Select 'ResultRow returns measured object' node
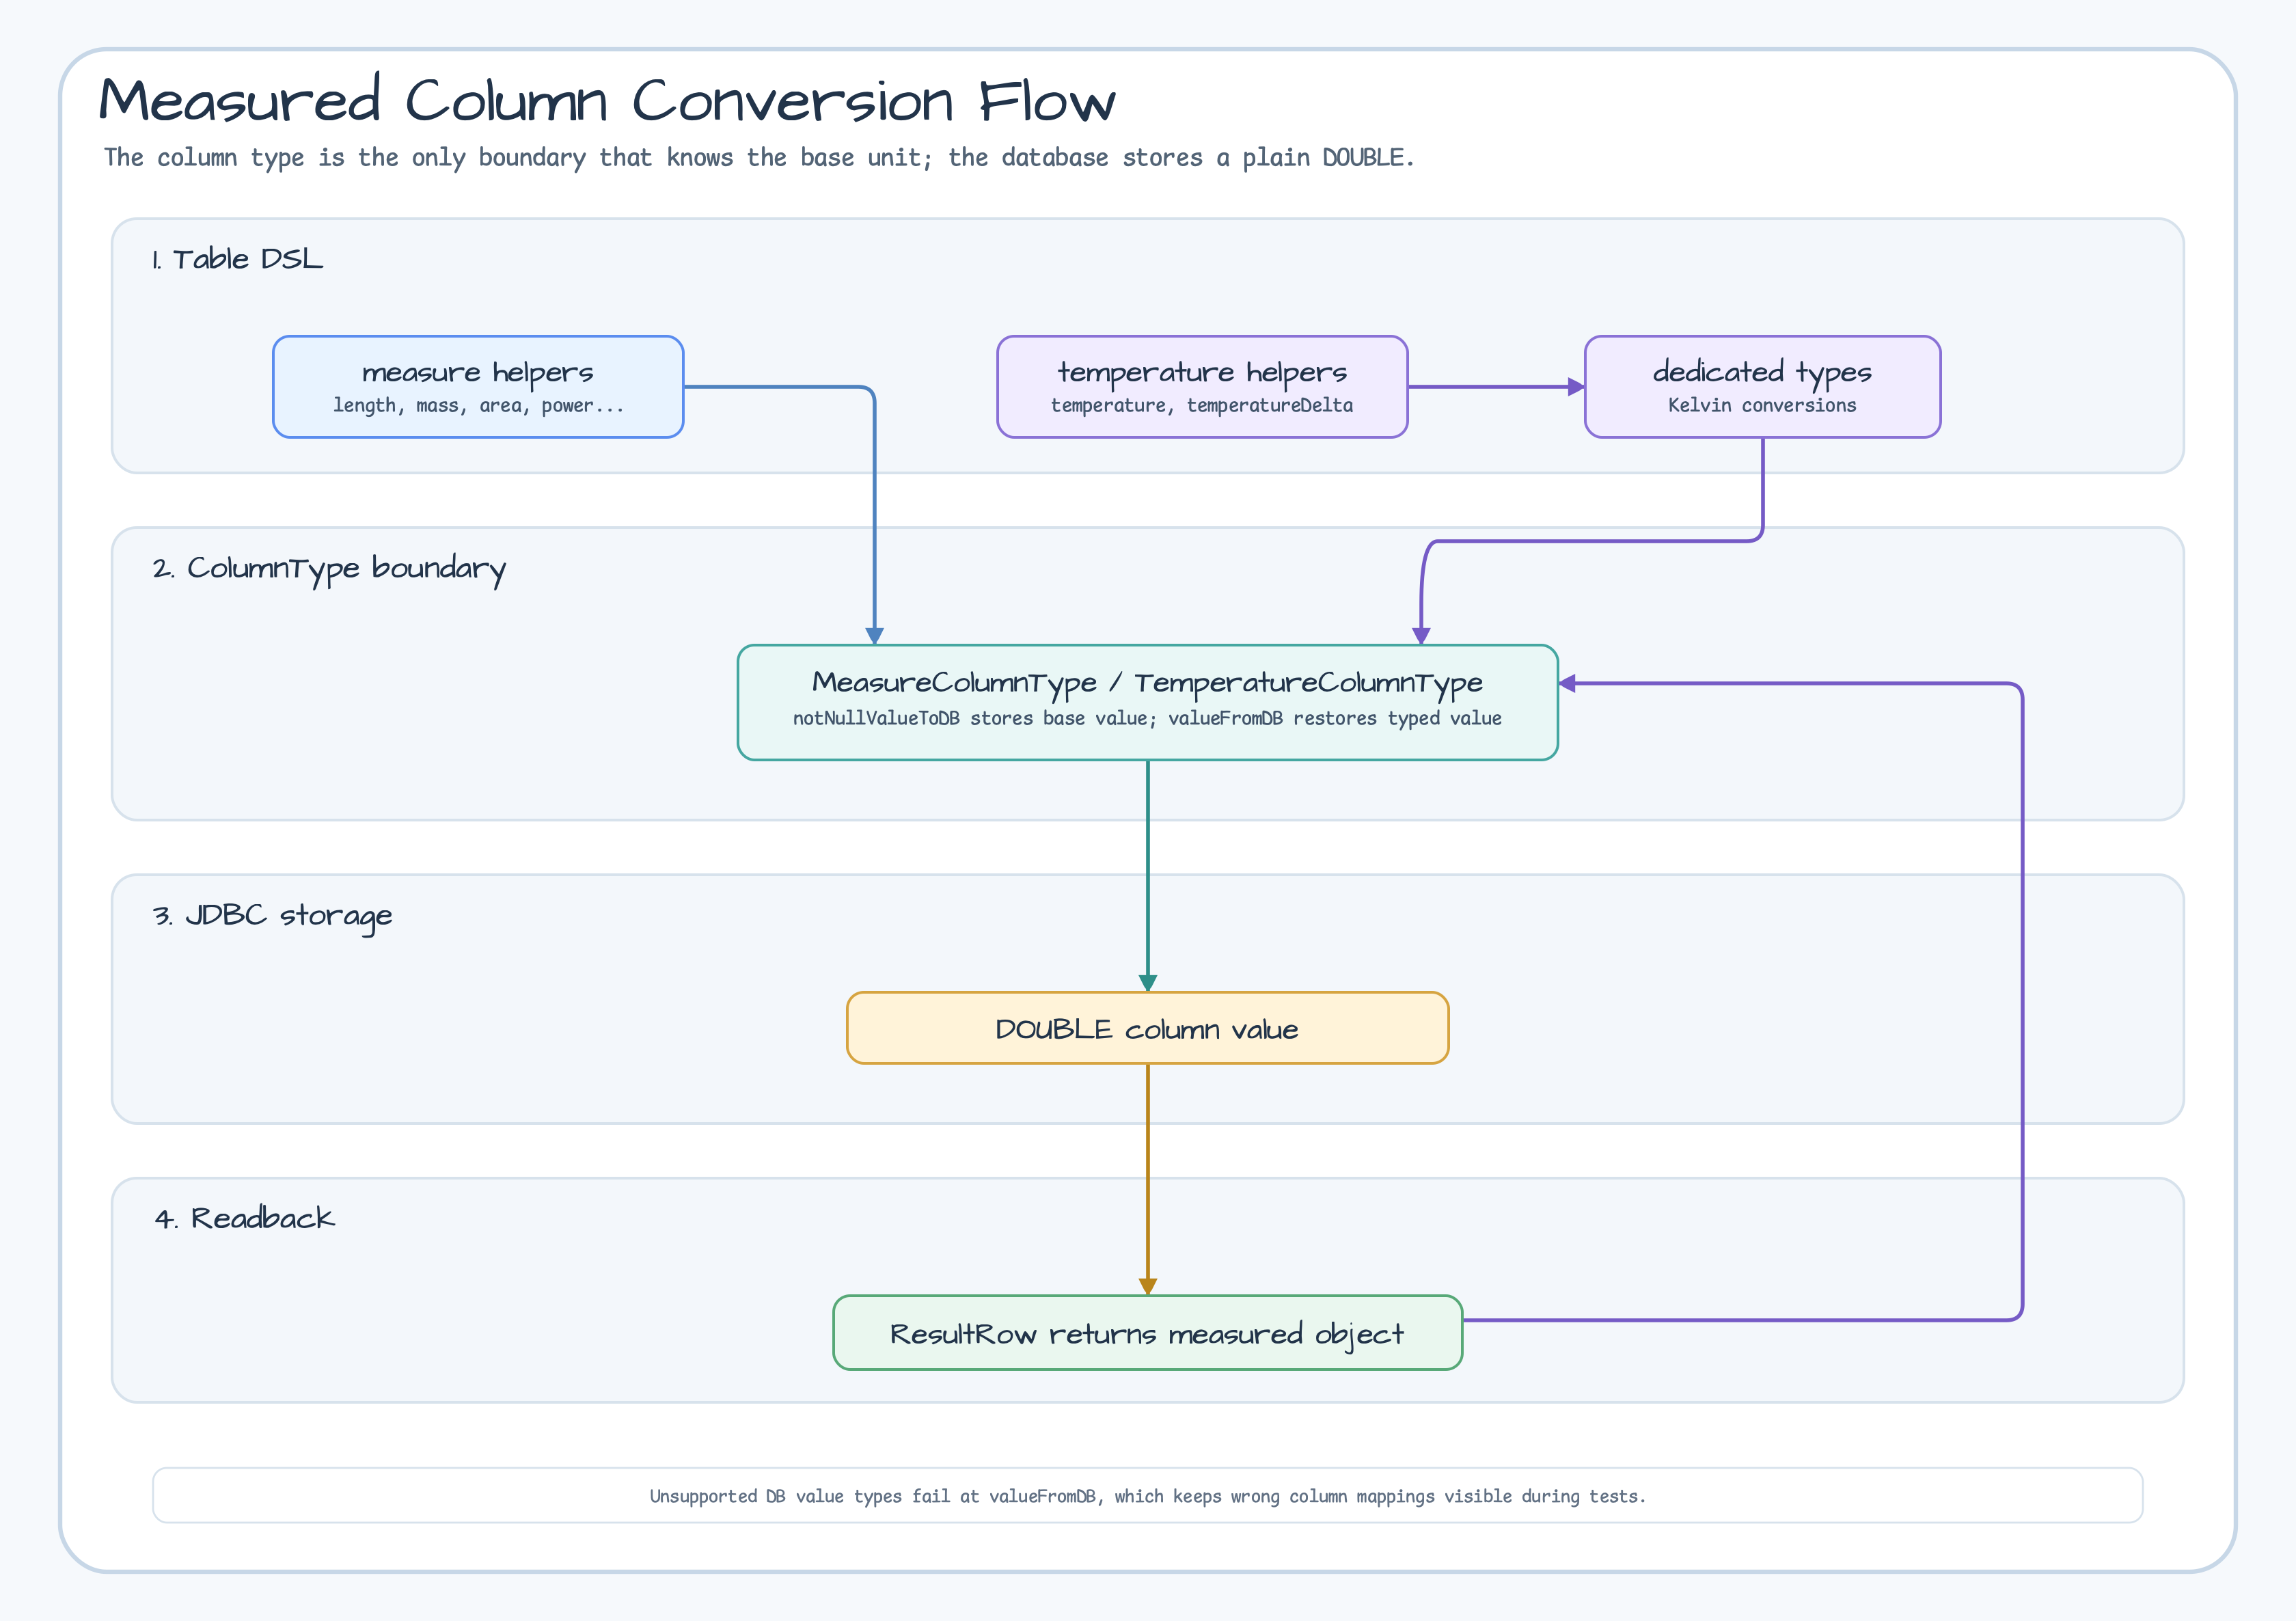This screenshot has height=1621, width=2296. [1147, 1333]
